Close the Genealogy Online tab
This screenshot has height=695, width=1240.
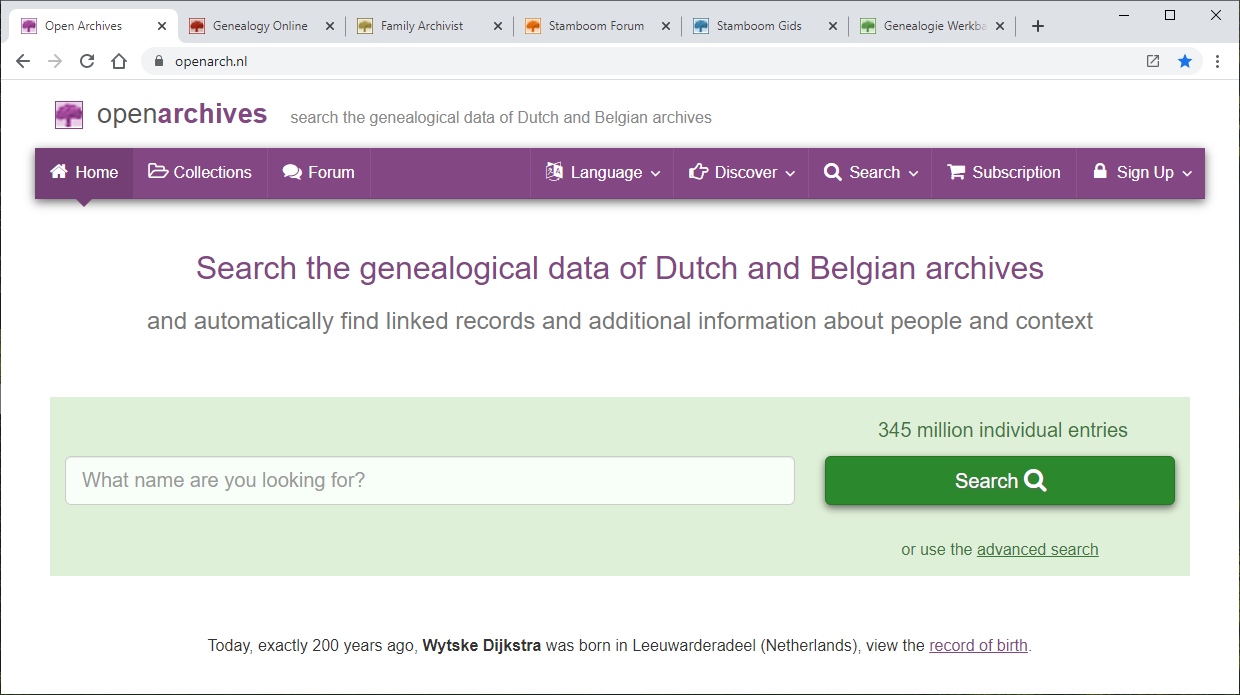(x=330, y=26)
